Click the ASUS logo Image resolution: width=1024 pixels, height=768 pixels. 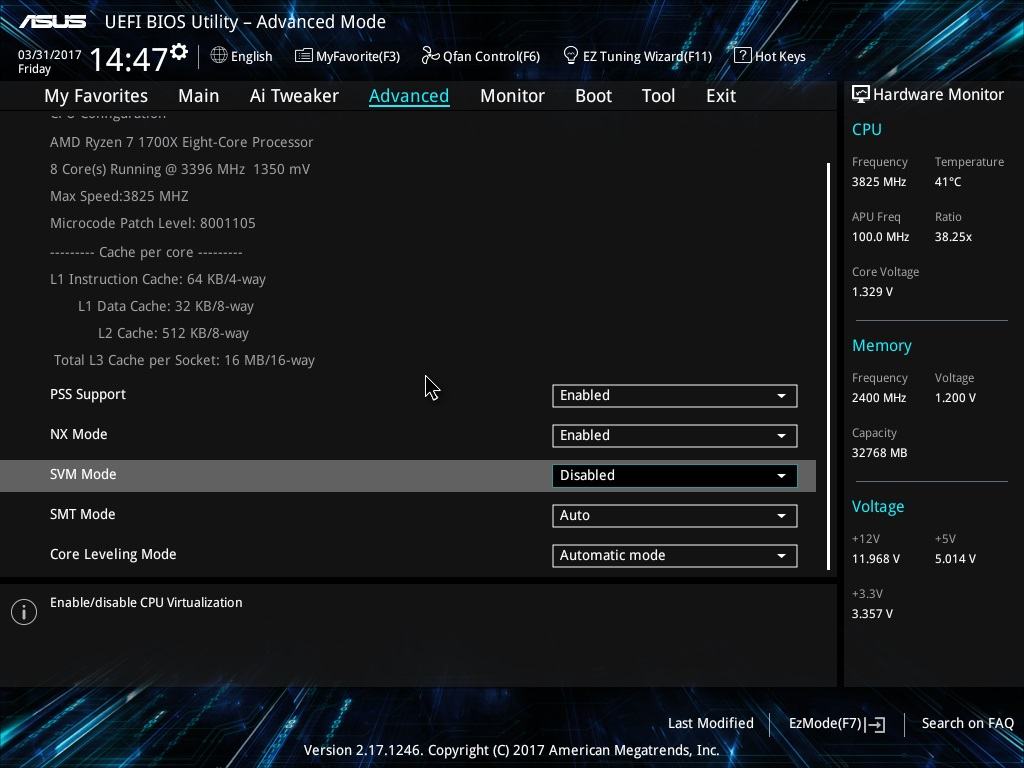52,22
